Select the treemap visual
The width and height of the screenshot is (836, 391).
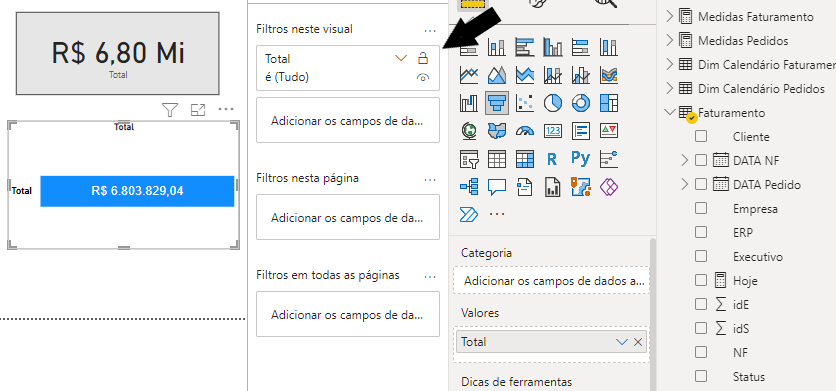click(x=608, y=102)
